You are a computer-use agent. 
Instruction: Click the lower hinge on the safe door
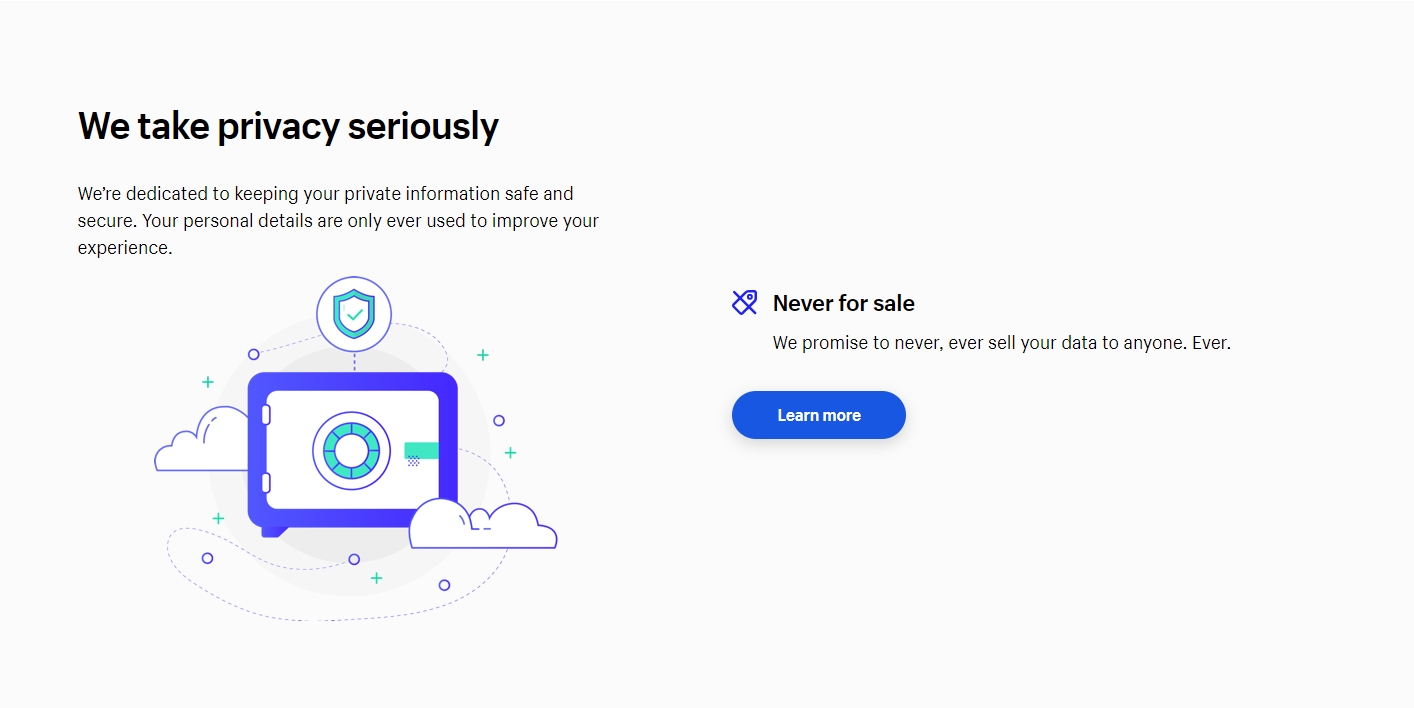pyautogui.click(x=266, y=484)
